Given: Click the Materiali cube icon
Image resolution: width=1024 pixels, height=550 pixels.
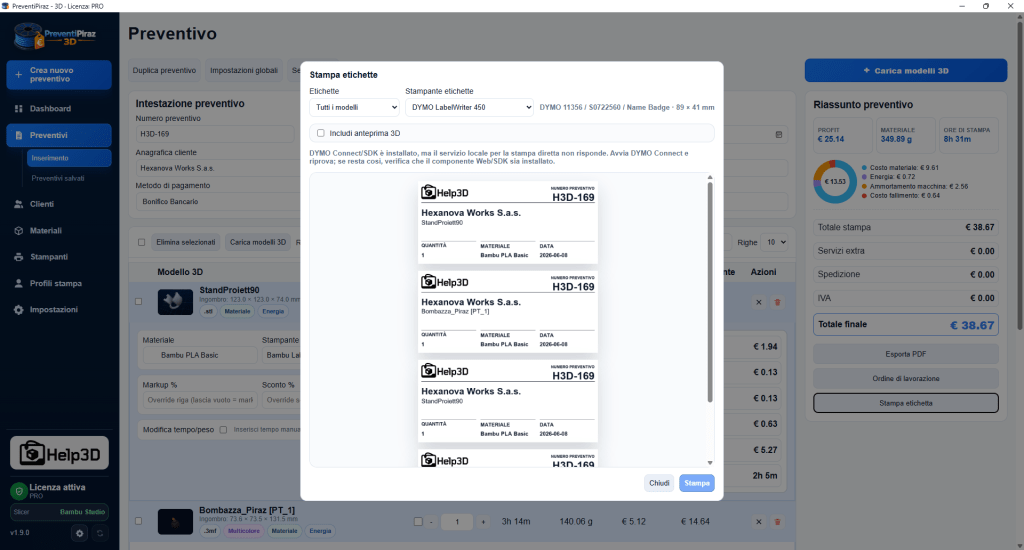Looking at the screenshot, I should [x=18, y=231].
